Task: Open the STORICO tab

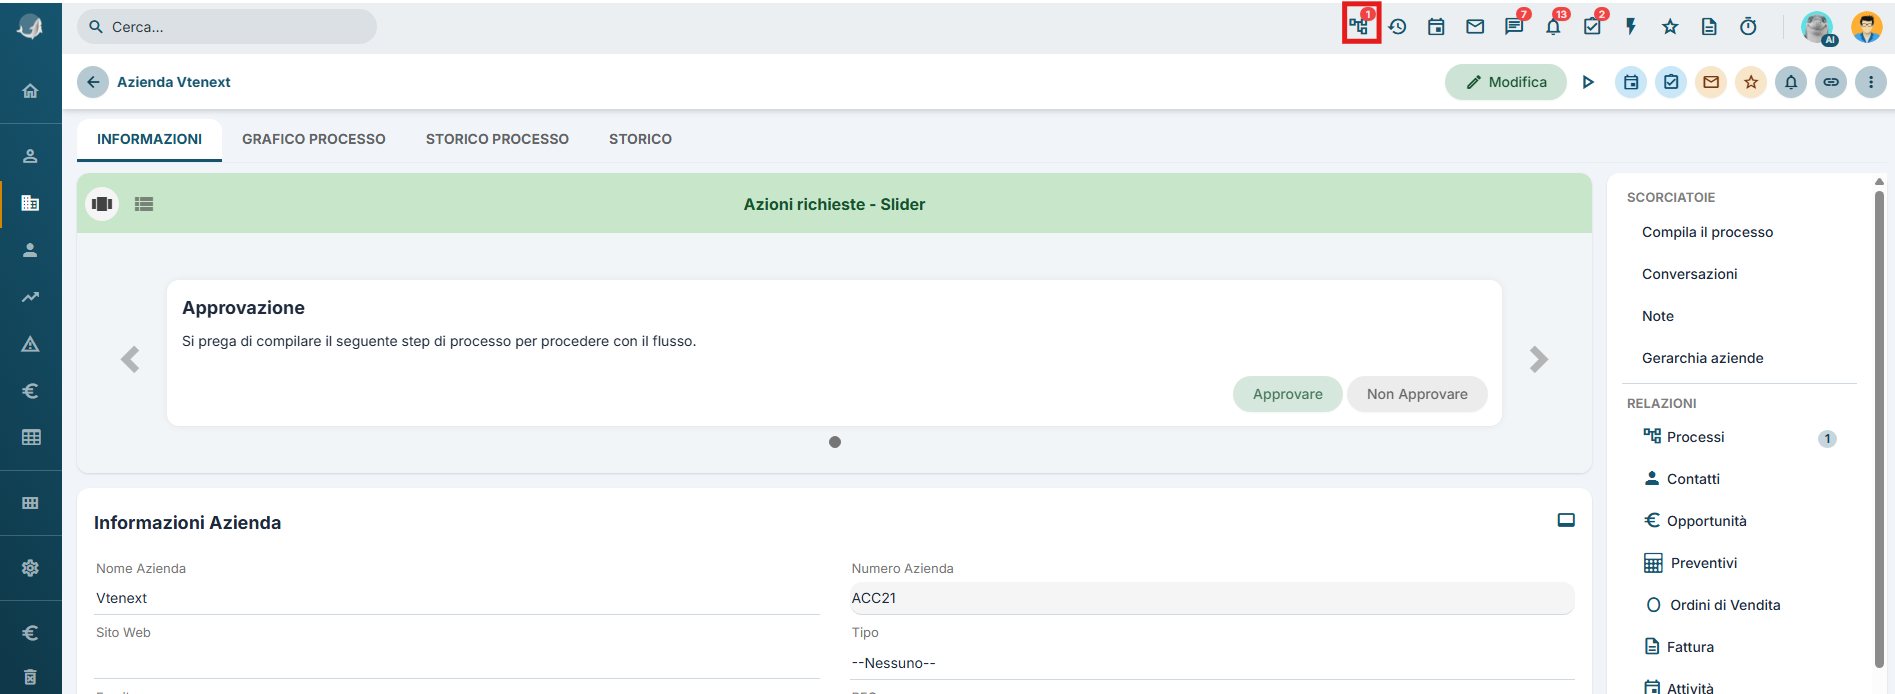Action: (x=640, y=139)
